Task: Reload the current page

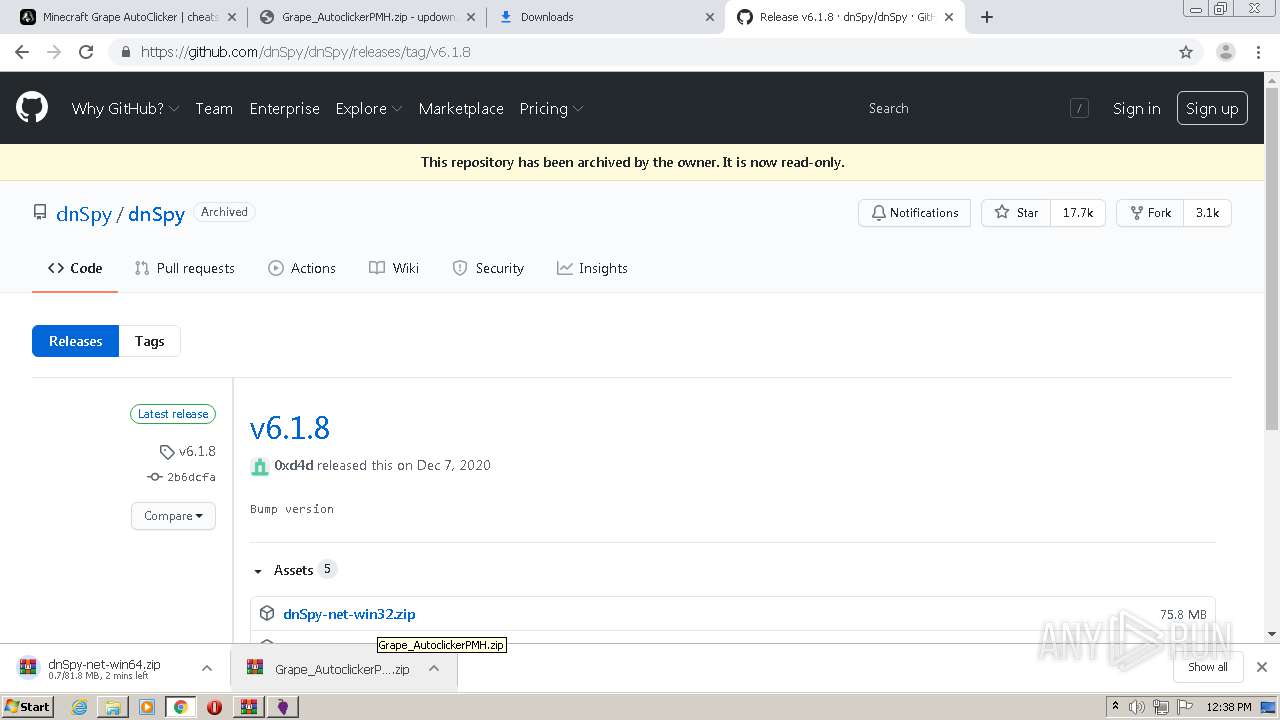Action: coord(86,52)
